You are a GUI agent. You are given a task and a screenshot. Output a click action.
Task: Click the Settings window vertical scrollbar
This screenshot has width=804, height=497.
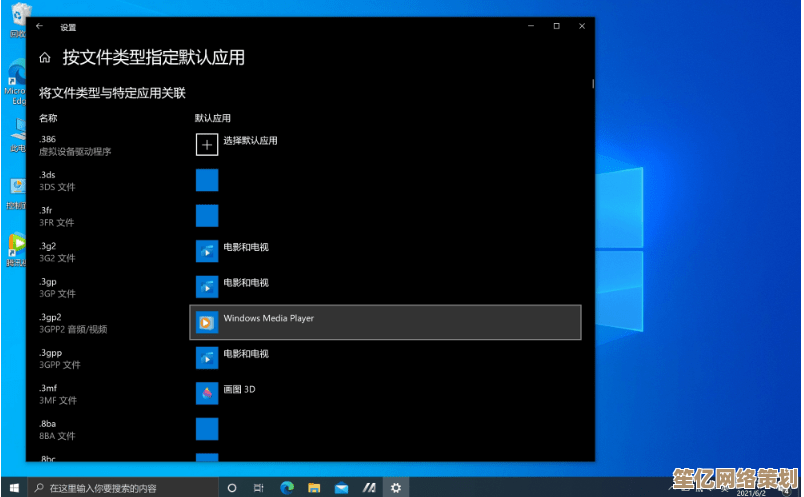coord(593,85)
